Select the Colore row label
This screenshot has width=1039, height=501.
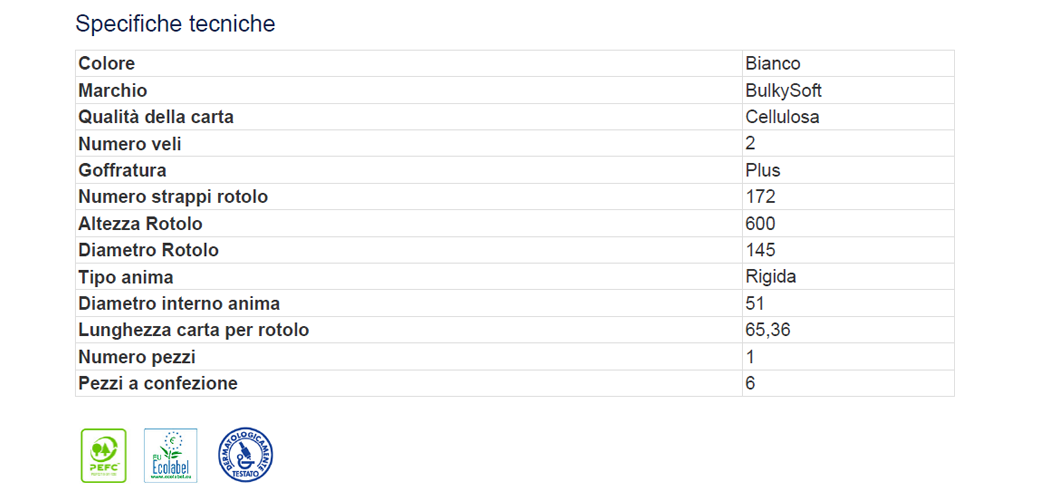pos(106,64)
